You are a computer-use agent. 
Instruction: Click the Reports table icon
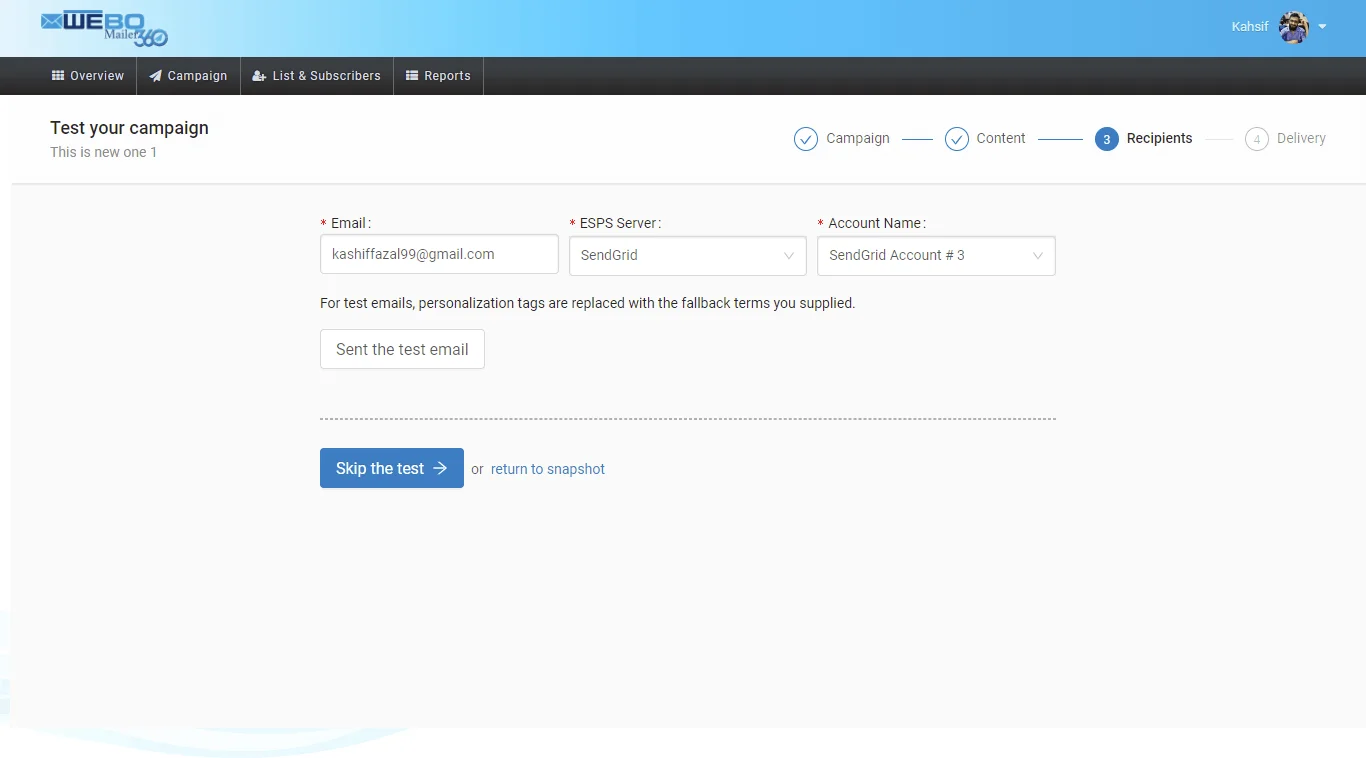[x=412, y=76]
